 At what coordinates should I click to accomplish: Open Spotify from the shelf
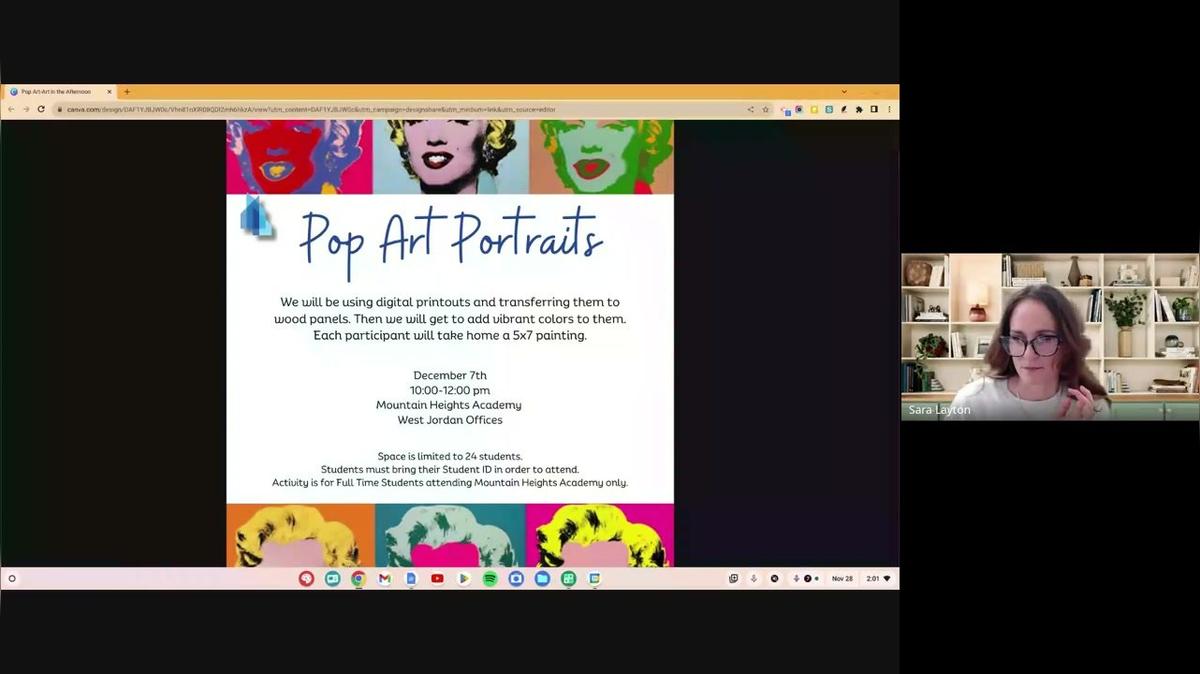(x=490, y=578)
